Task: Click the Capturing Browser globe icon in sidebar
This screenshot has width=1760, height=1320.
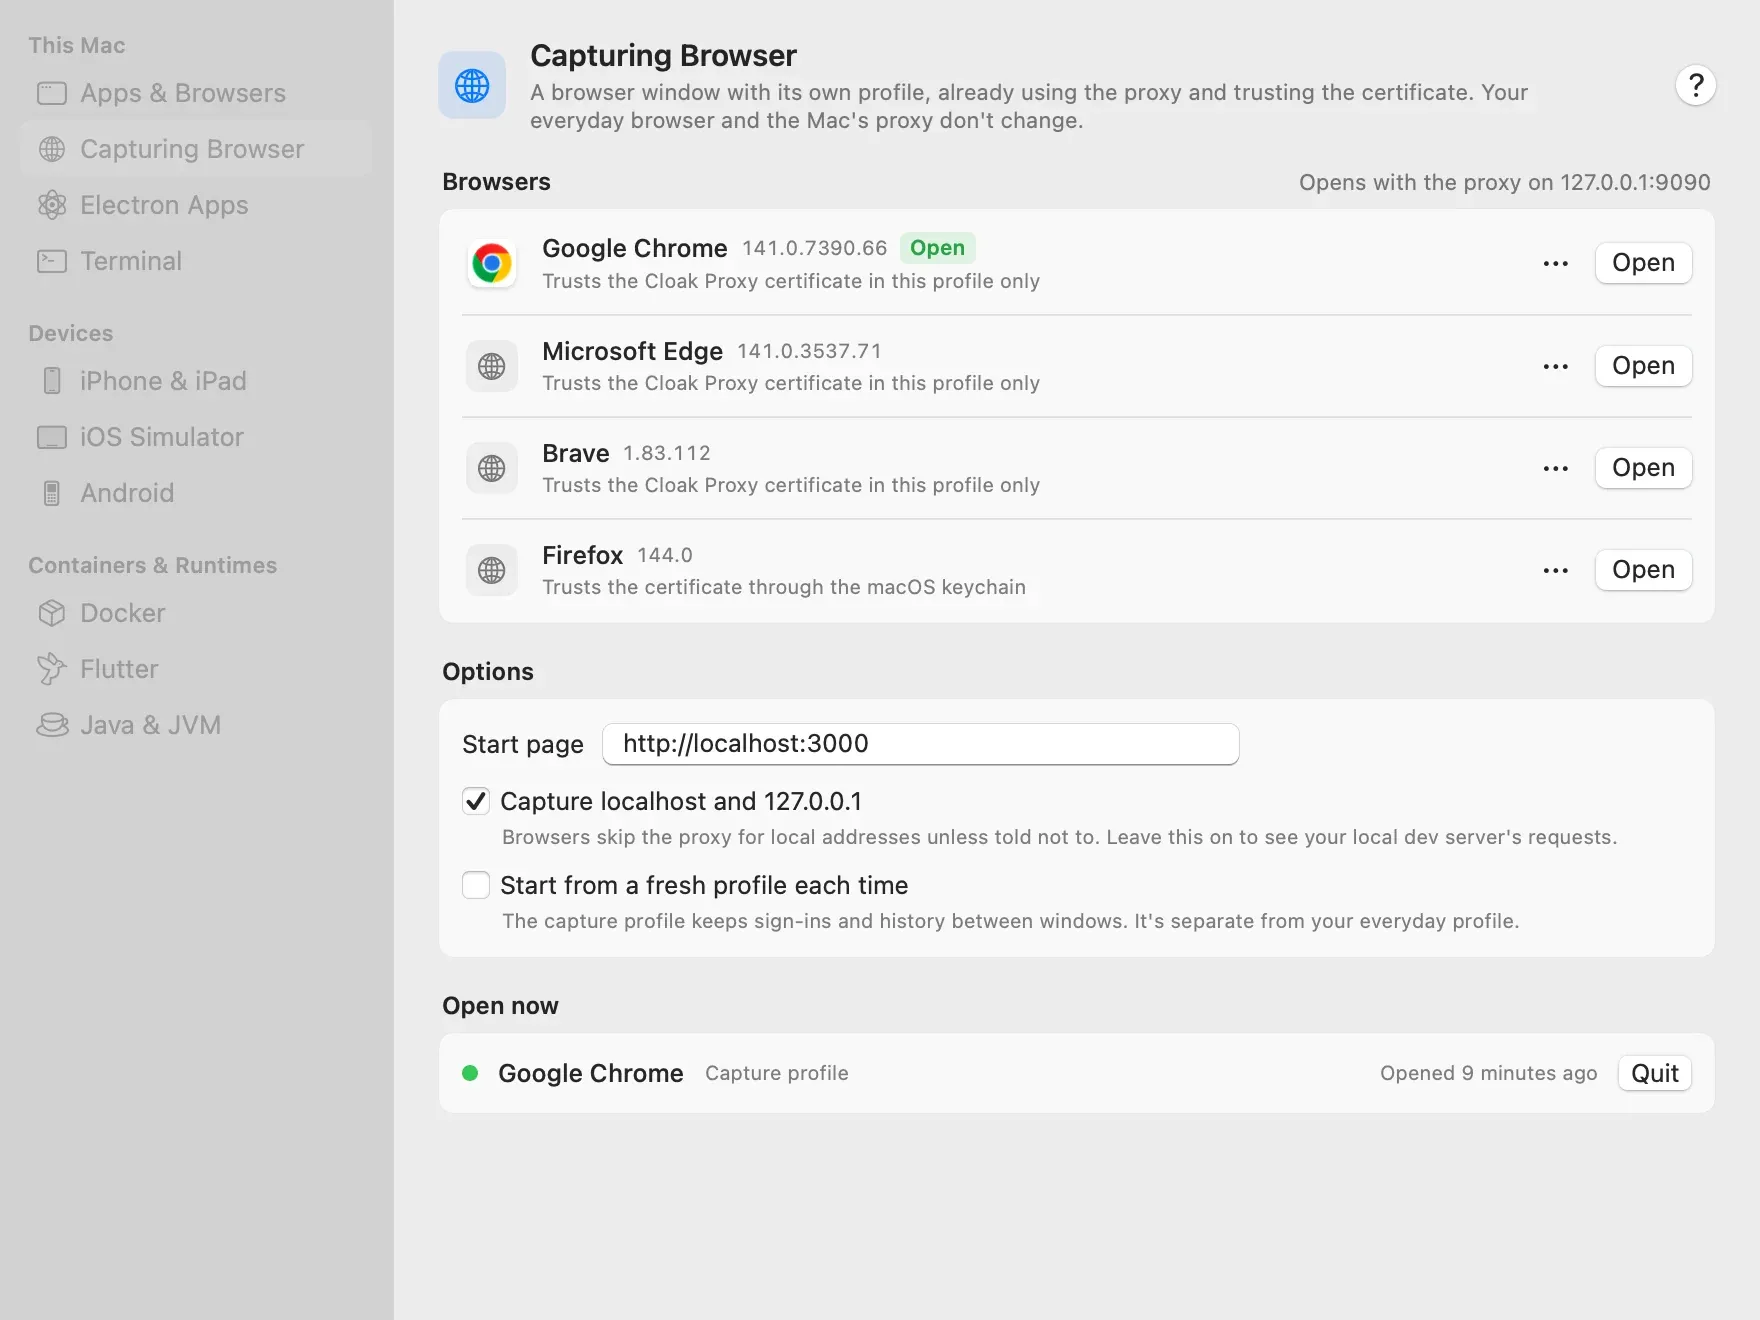Action: [52, 149]
